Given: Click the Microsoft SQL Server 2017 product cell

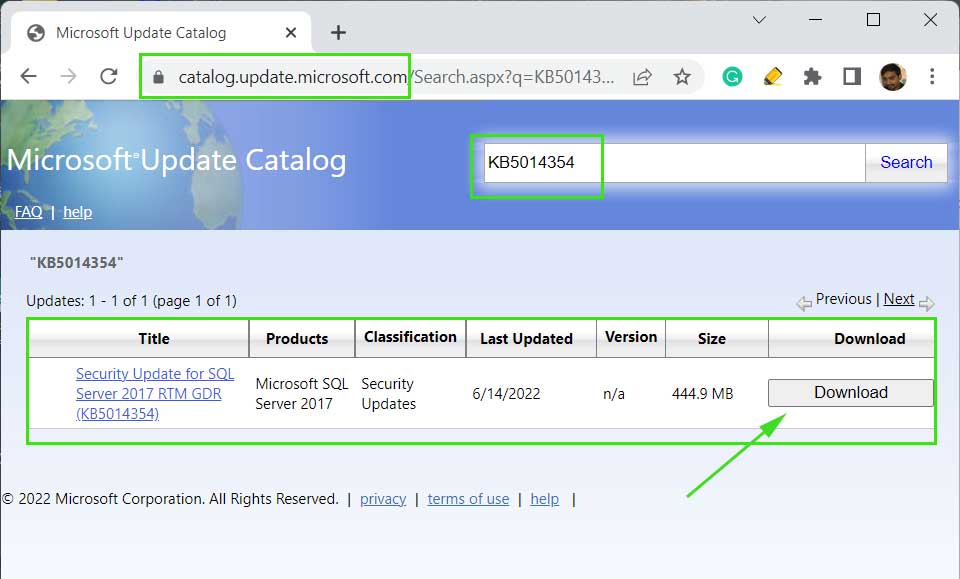Looking at the screenshot, I should (x=302, y=394).
